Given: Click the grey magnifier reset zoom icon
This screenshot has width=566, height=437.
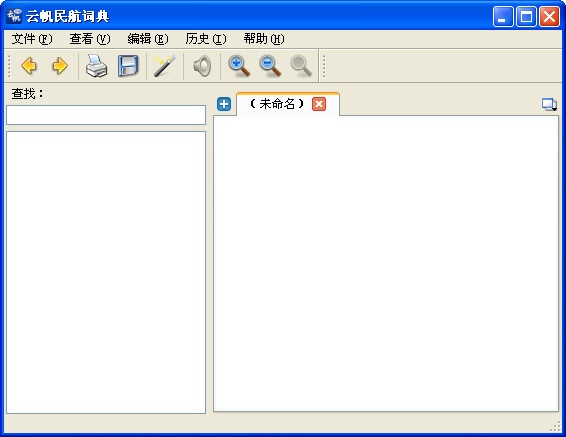Looking at the screenshot, I should 301,66.
